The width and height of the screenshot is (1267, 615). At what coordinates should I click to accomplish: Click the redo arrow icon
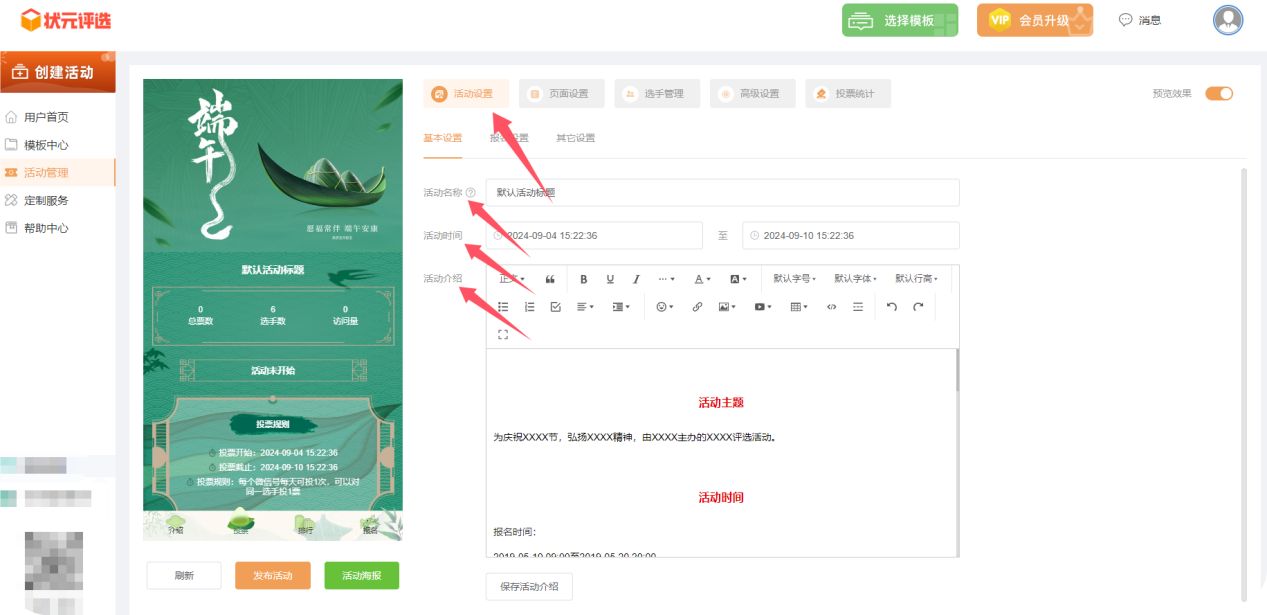(x=918, y=307)
